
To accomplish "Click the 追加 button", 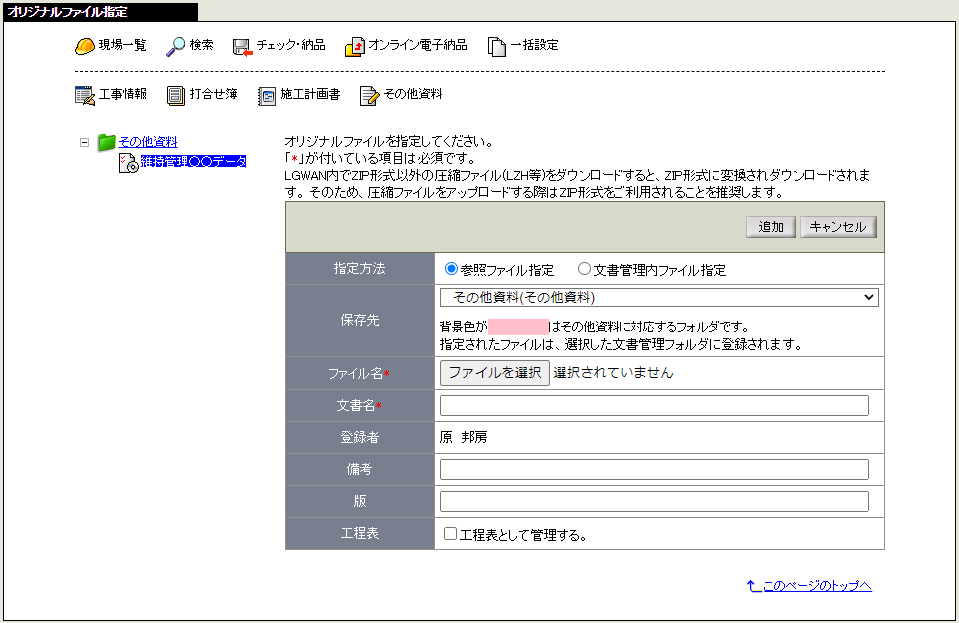I will pyautogui.click(x=771, y=227).
